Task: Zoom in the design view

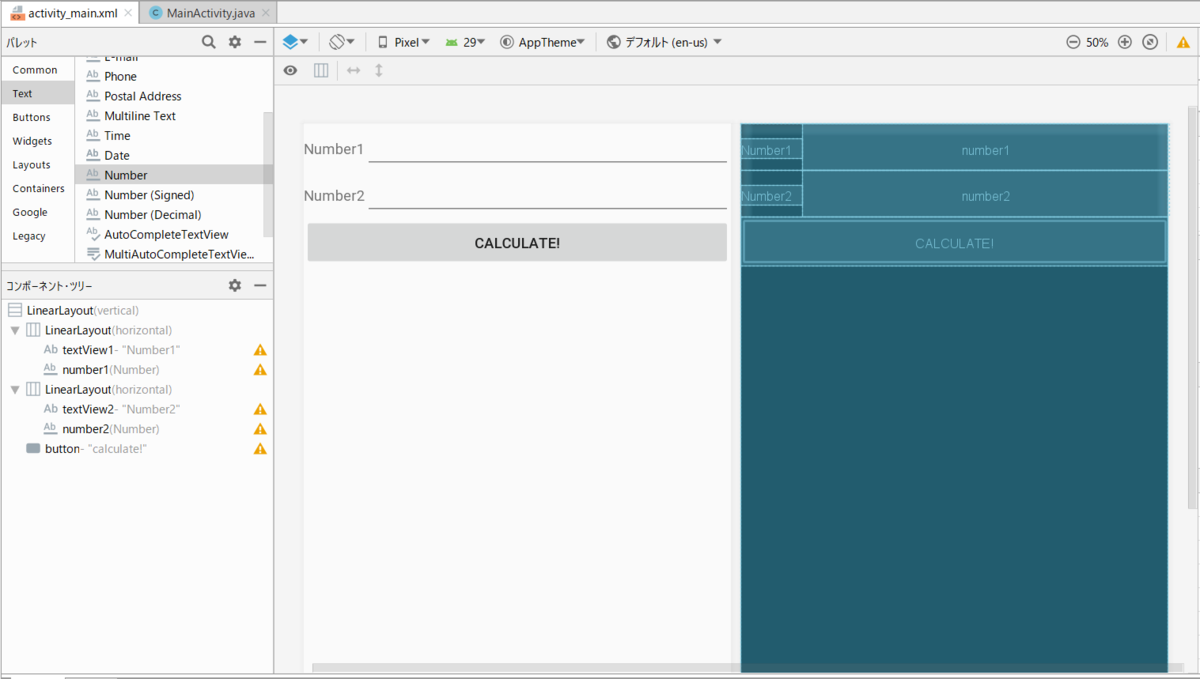Action: click(x=1125, y=42)
